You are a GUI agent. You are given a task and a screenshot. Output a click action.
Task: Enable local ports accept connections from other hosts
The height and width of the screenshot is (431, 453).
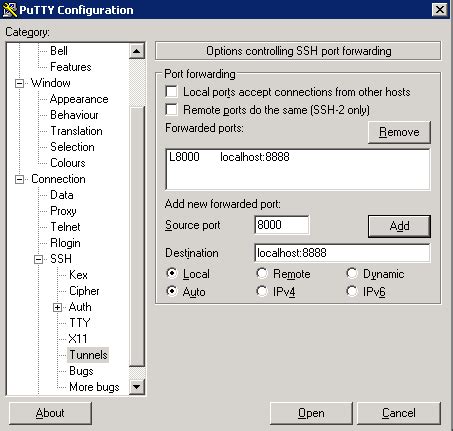[171, 92]
